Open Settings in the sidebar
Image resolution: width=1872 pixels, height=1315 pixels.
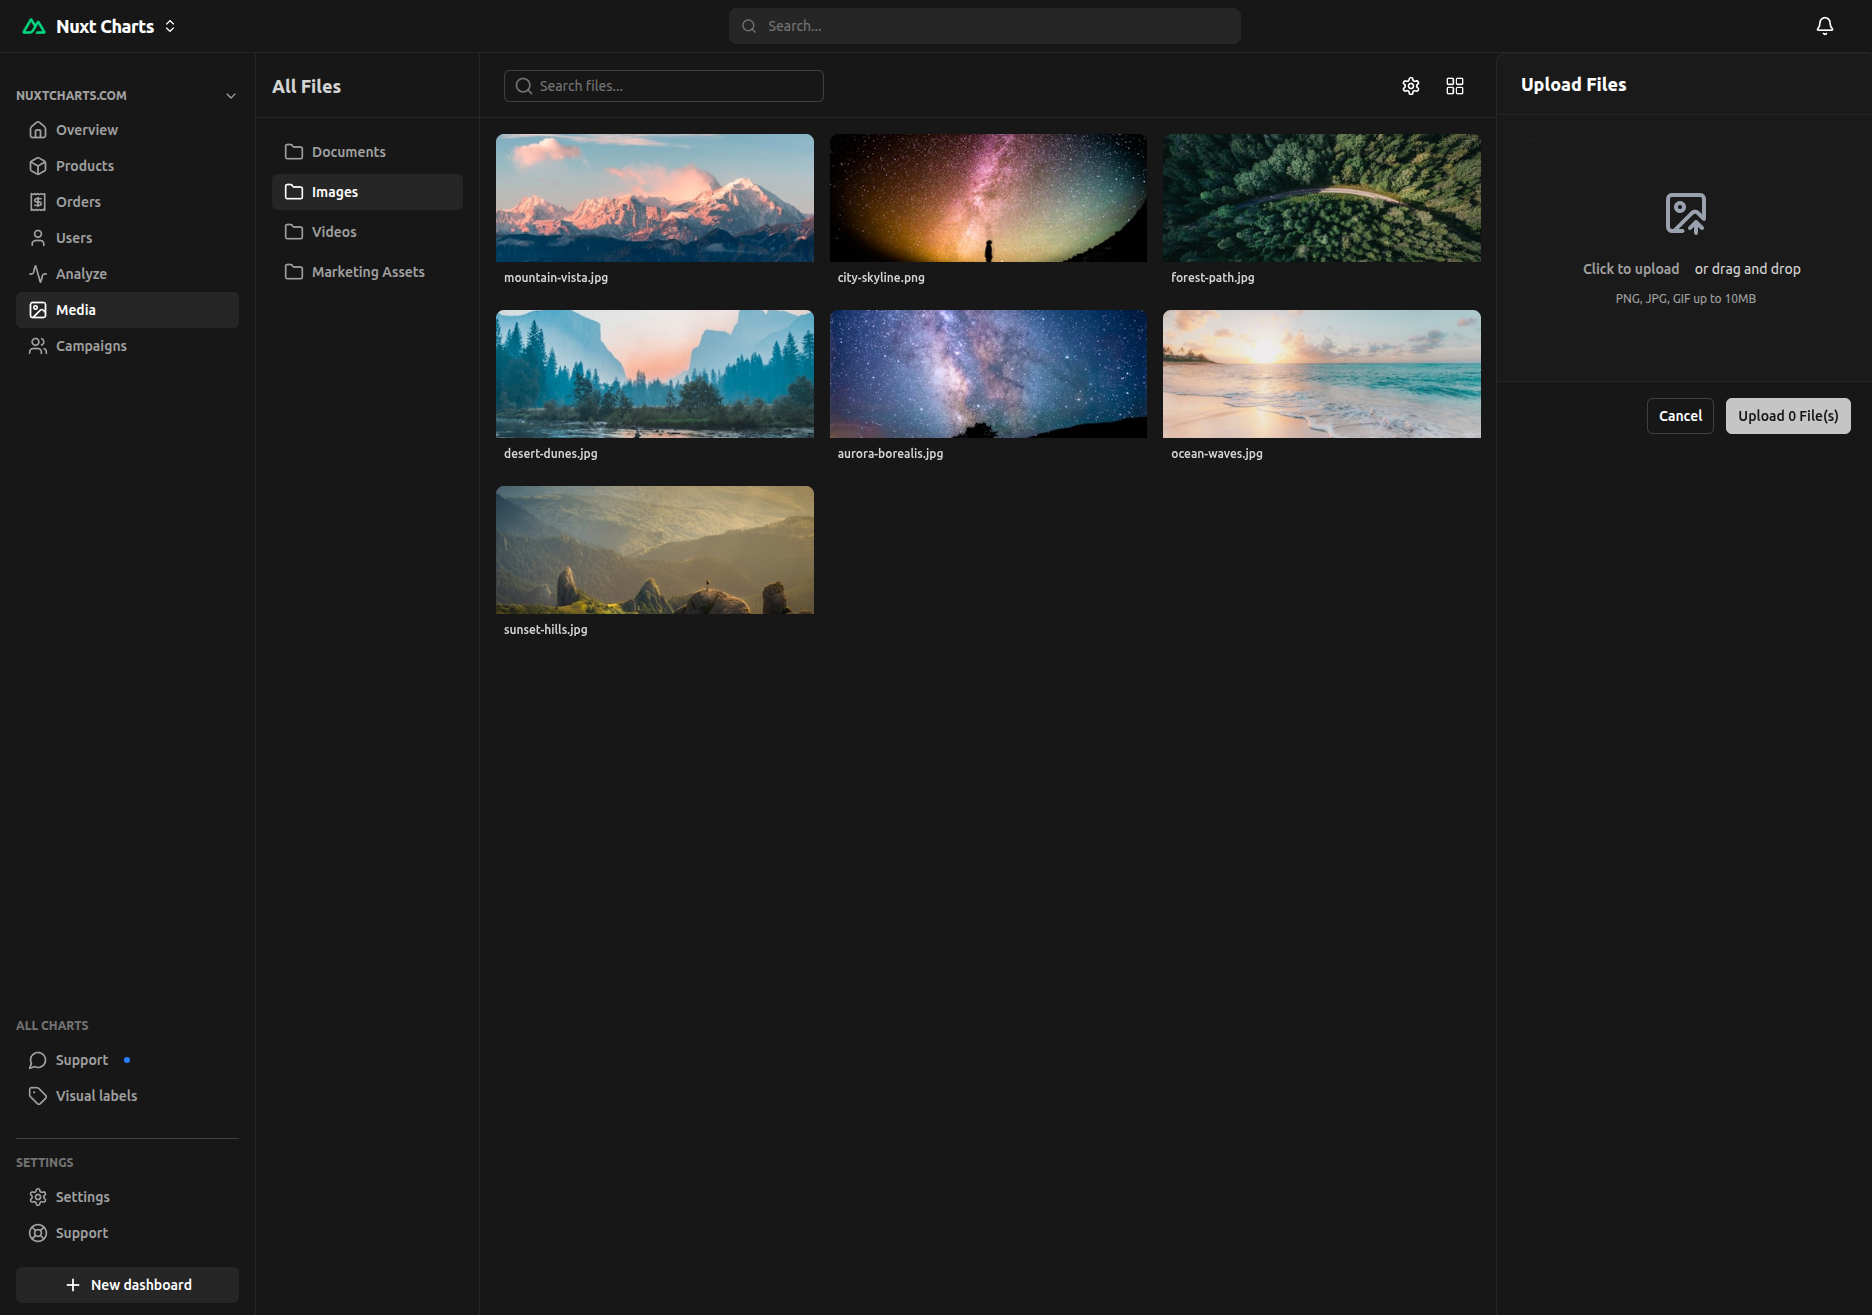[82, 1197]
